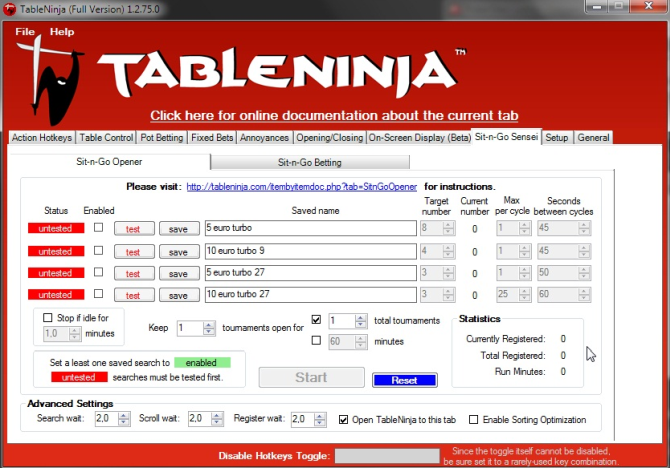Screen dimensions: 670x468
Task: Enable the 10 euro turbo 27 search
Action: point(99,294)
